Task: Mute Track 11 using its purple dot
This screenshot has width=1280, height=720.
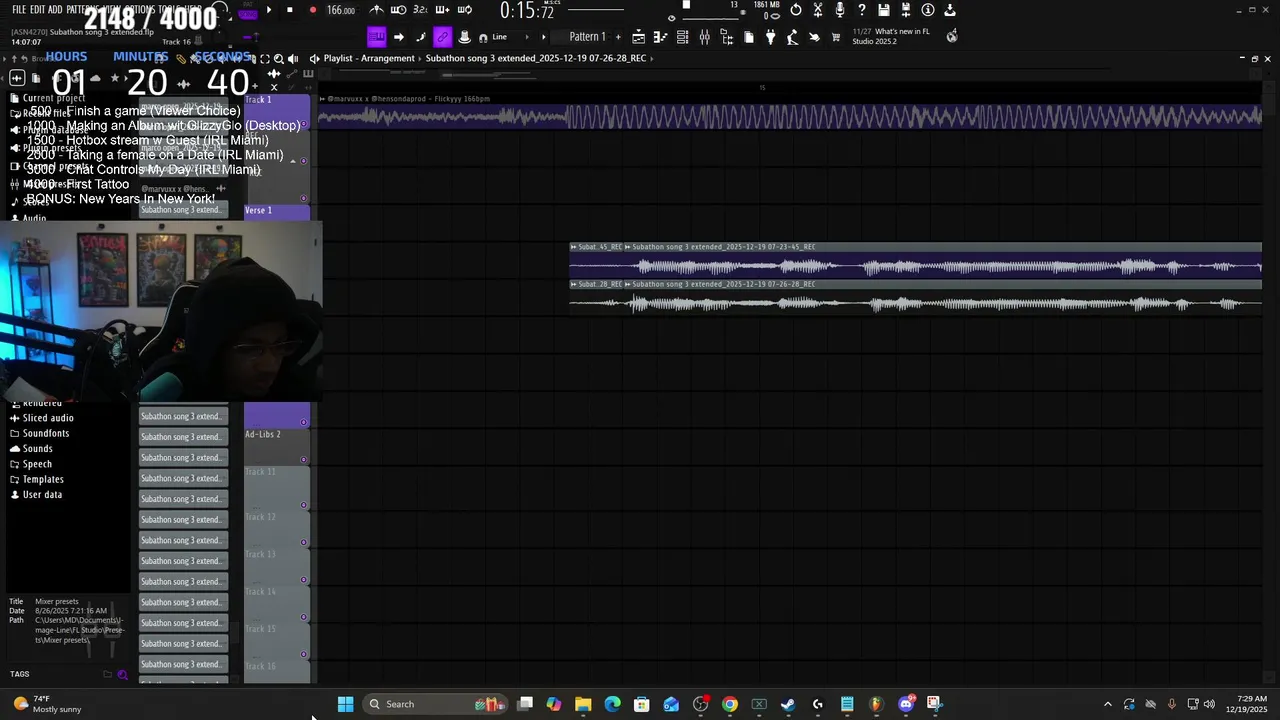Action: click(x=304, y=505)
